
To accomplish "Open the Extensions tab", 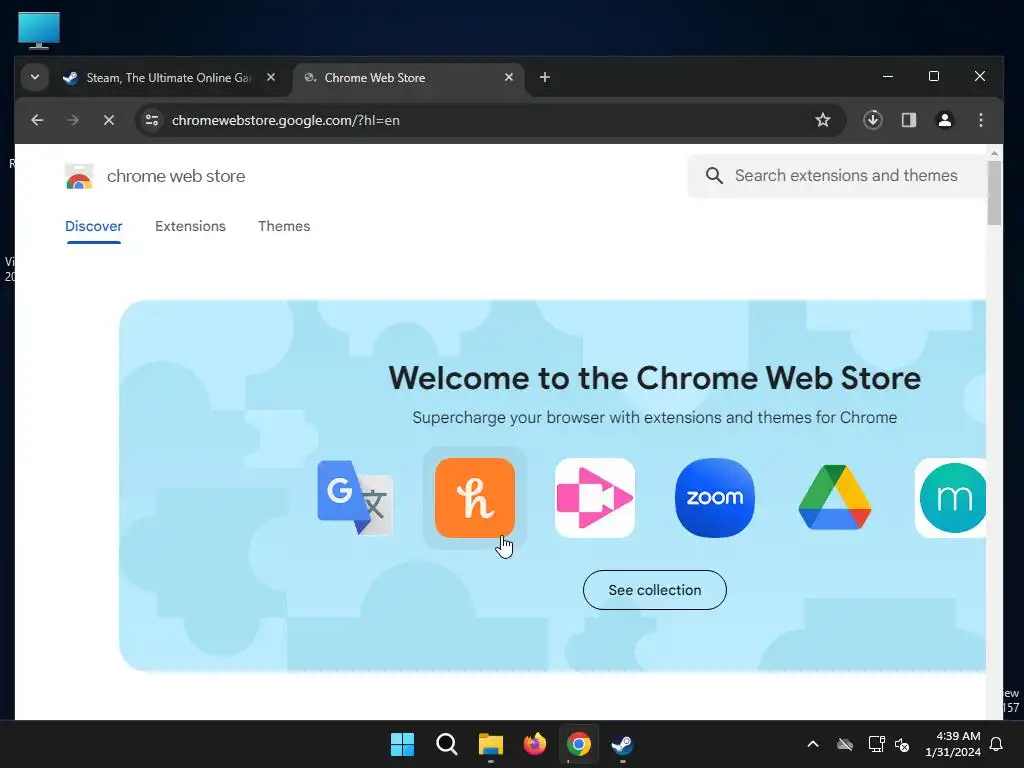I will point(190,227).
